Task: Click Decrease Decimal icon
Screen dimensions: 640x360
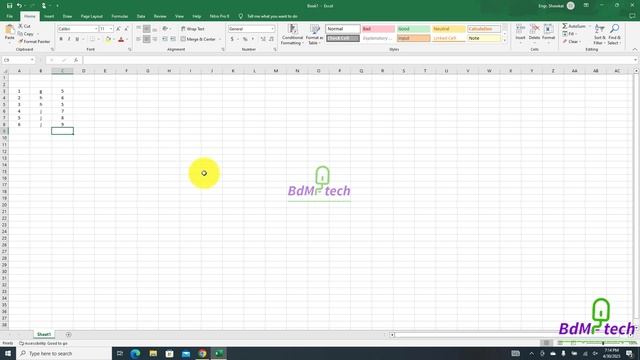Action: point(271,39)
